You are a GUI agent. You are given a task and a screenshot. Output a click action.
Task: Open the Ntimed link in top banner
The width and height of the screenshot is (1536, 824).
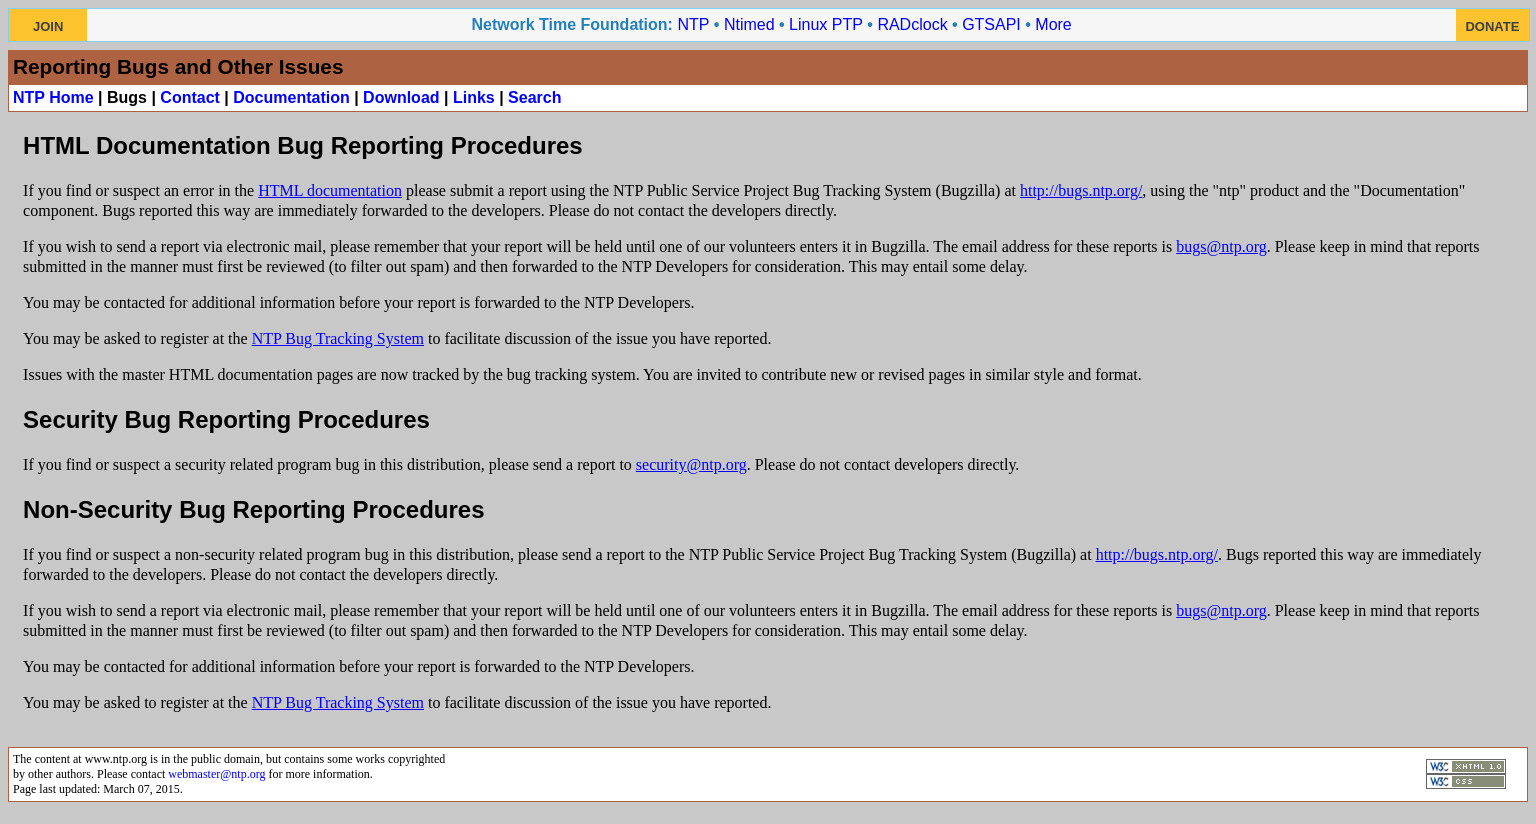tap(749, 25)
